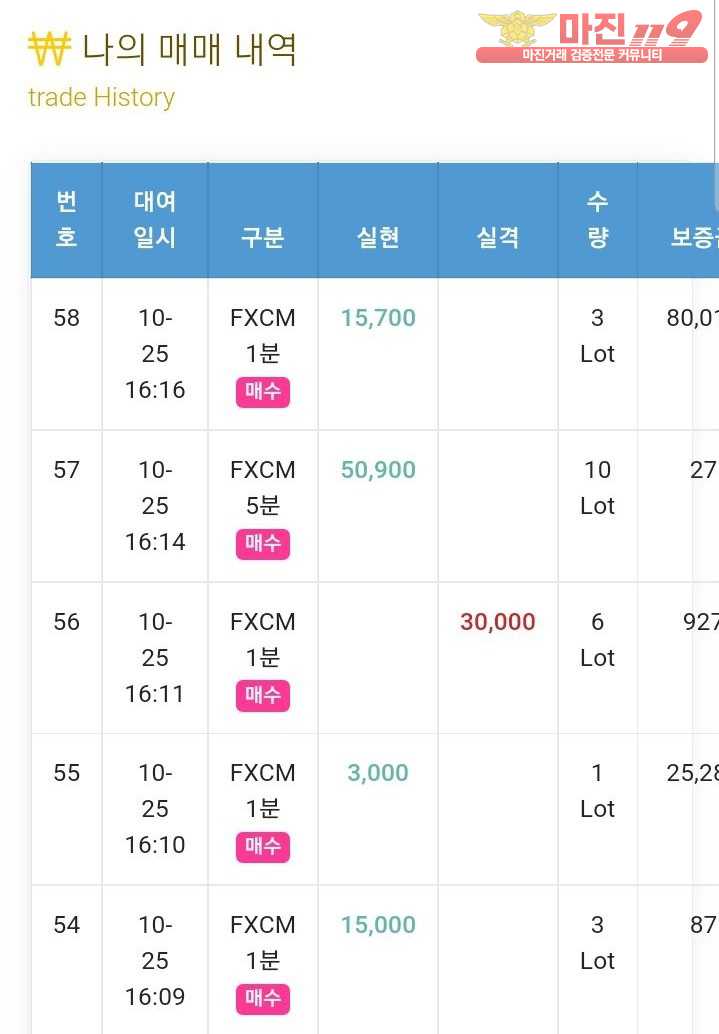Screen dimensions: 719x1034
Task: Click the 매수 badge in row 57
Action: click(263, 544)
